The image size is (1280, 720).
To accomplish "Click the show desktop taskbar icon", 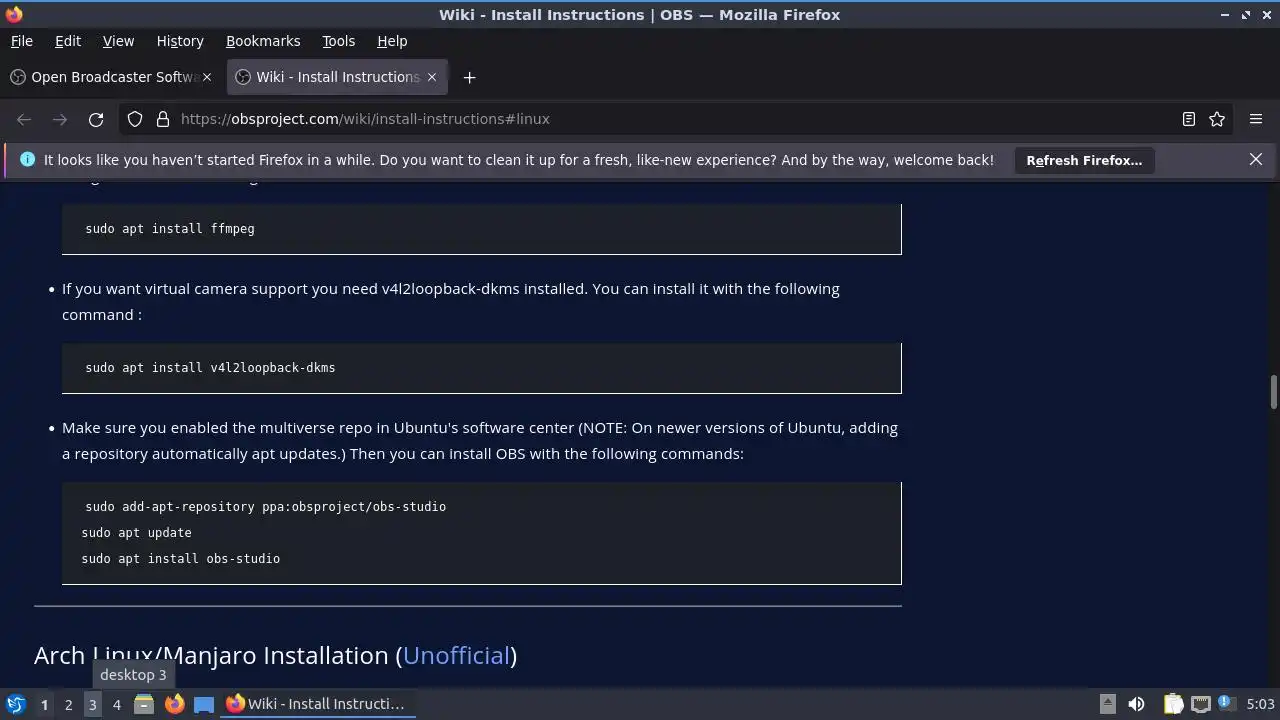I will tap(204, 704).
